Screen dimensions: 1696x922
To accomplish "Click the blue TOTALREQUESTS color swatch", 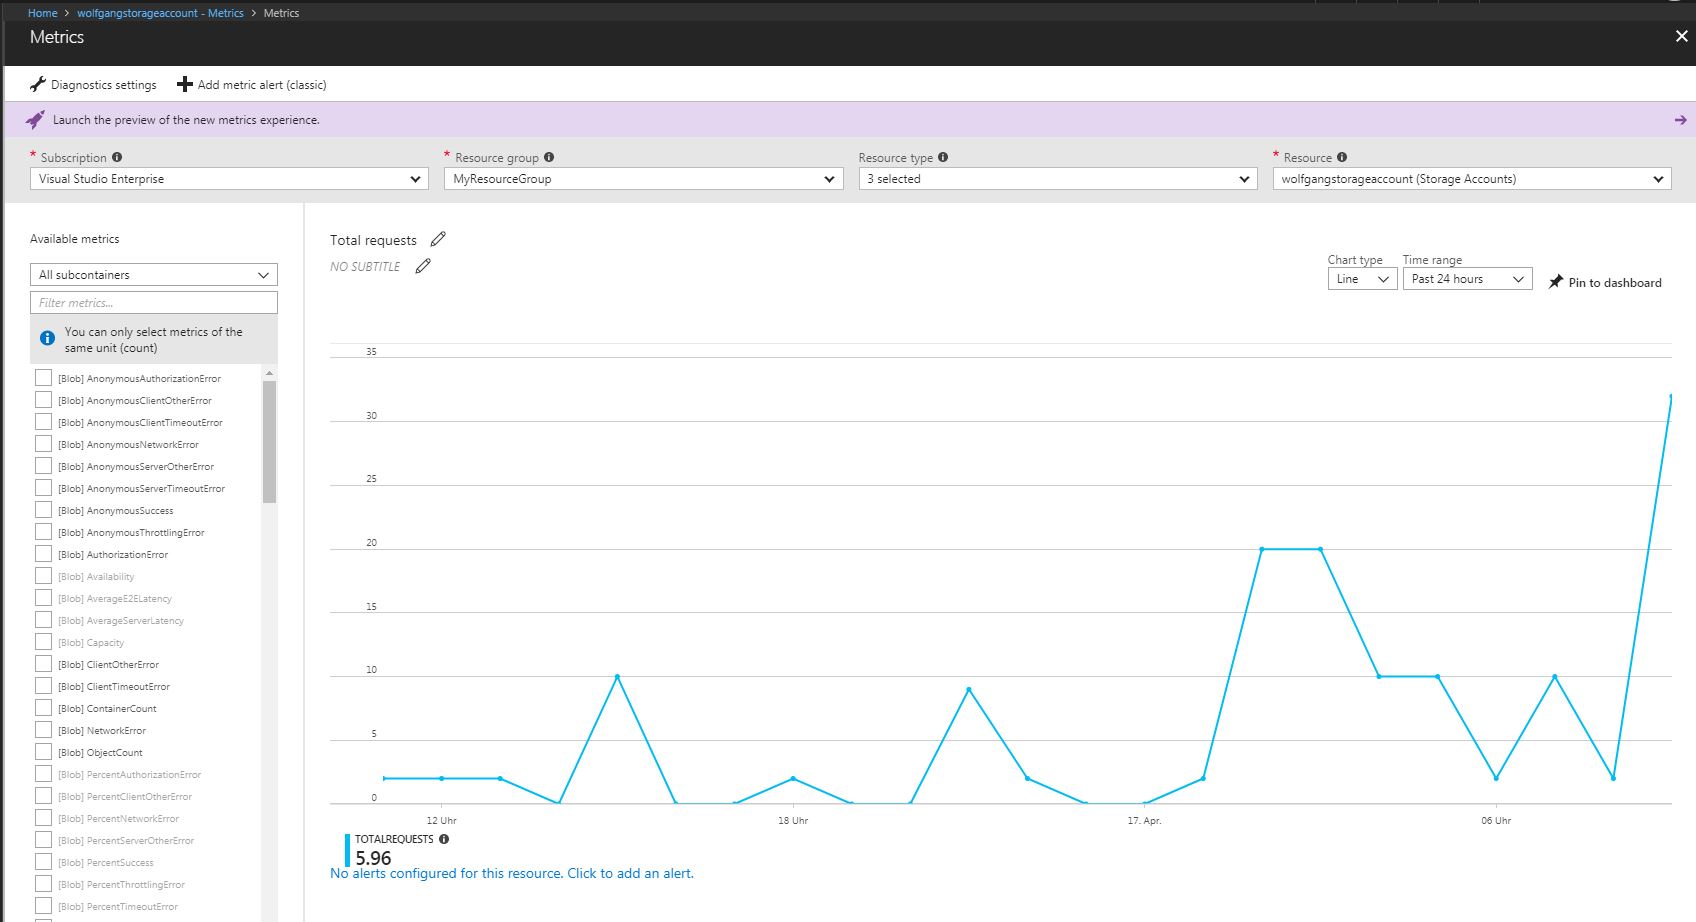I will [346, 848].
